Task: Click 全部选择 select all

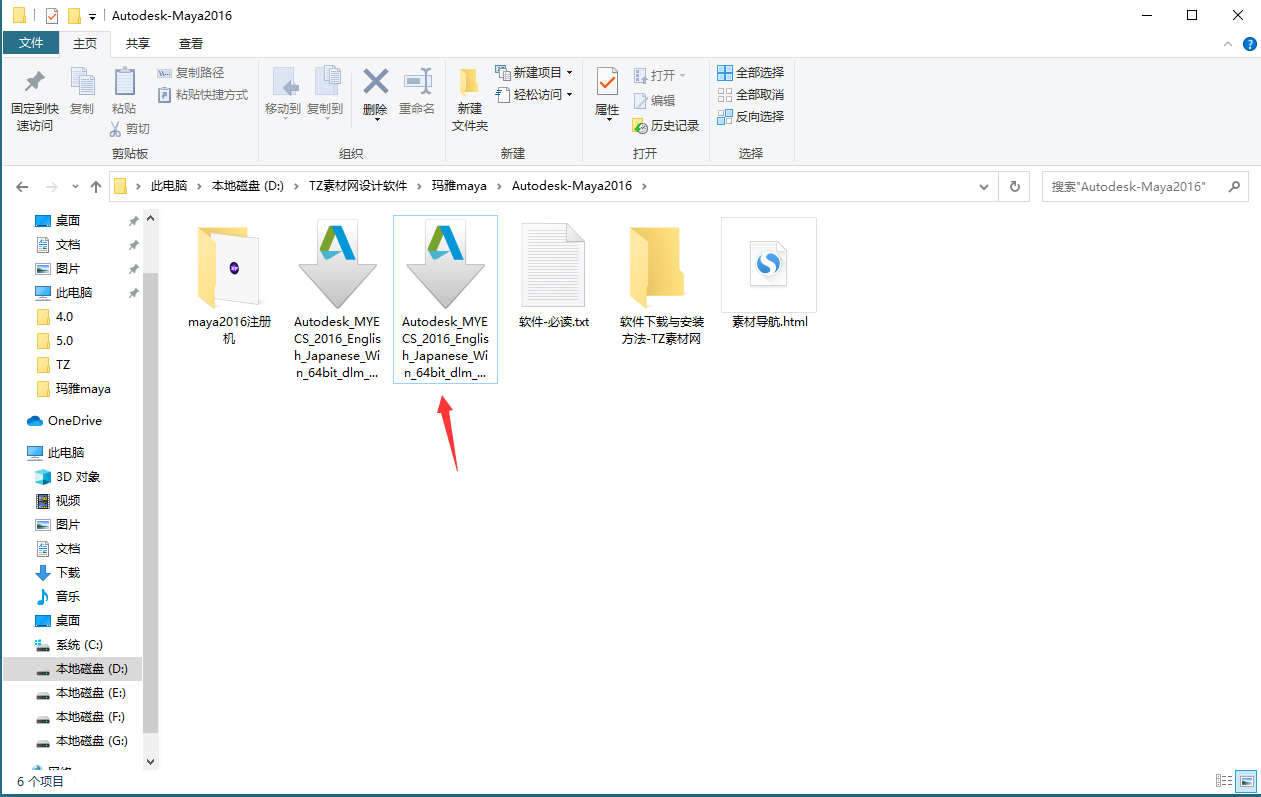Action: (751, 73)
